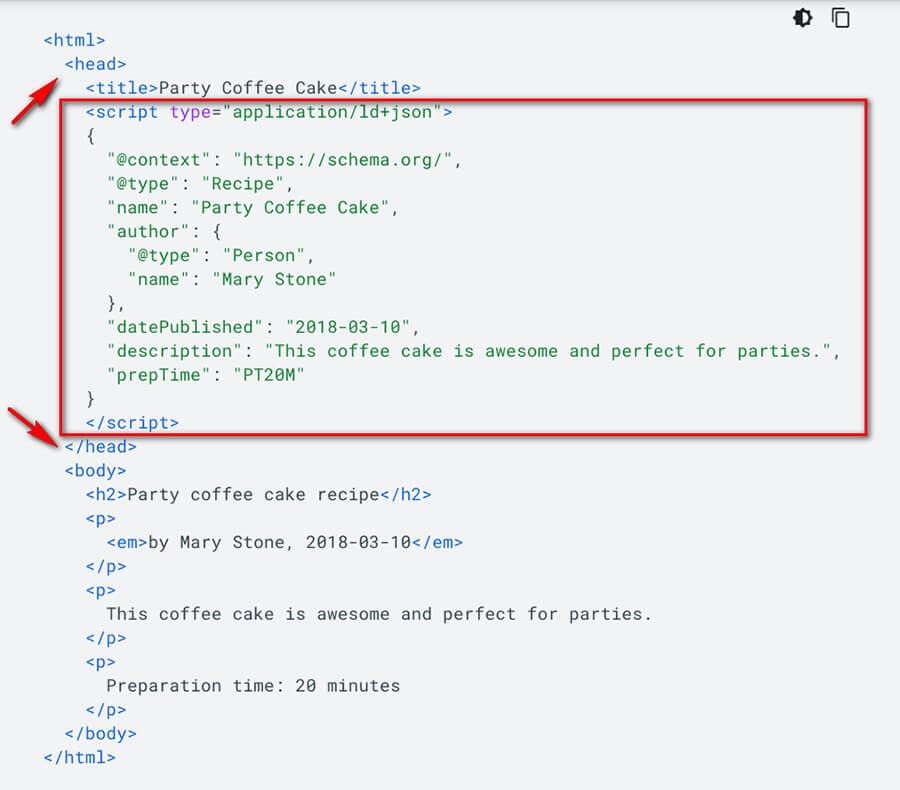The height and width of the screenshot is (790, 900).
Task: Toggle dark code theme icon
Action: 803,18
